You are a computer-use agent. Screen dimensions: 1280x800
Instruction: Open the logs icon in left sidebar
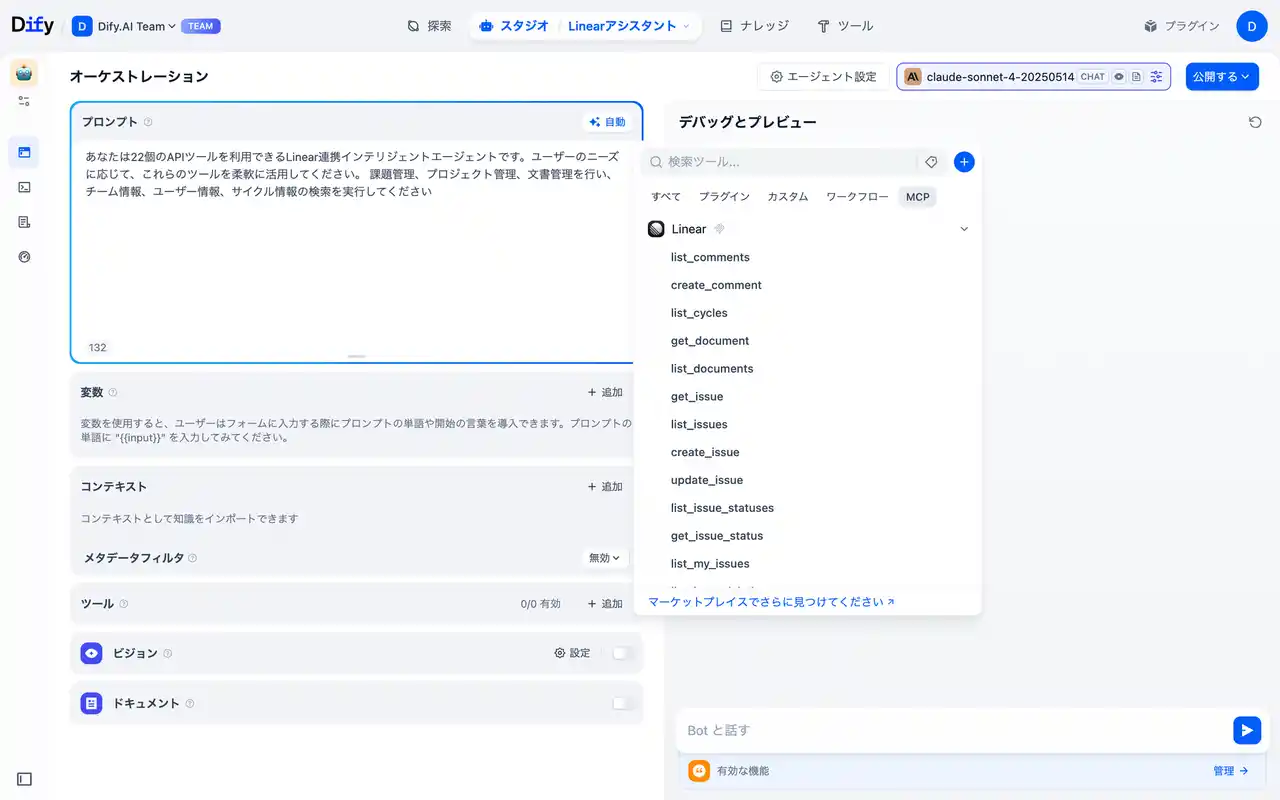tap(25, 222)
